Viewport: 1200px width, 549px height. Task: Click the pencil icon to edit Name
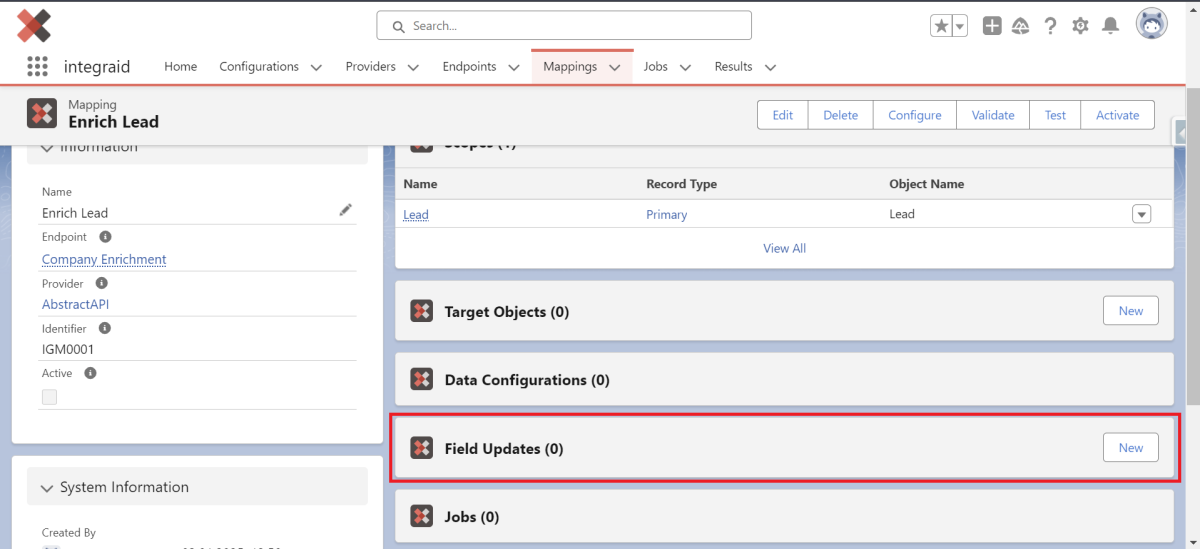click(345, 210)
